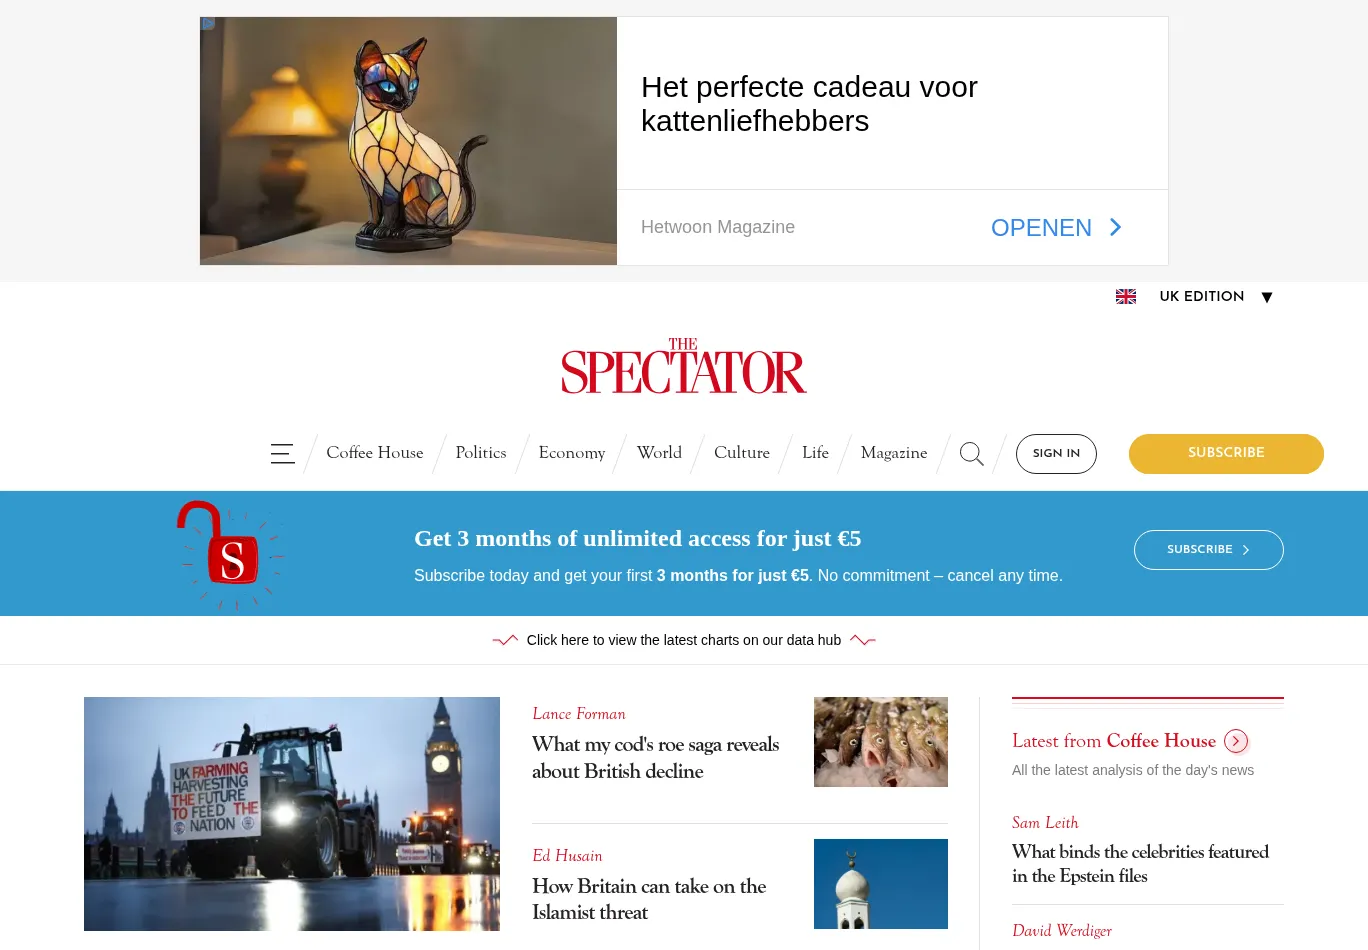Expand the UK Edition dropdown arrow
This screenshot has height=950, width=1368.
pyautogui.click(x=1267, y=297)
